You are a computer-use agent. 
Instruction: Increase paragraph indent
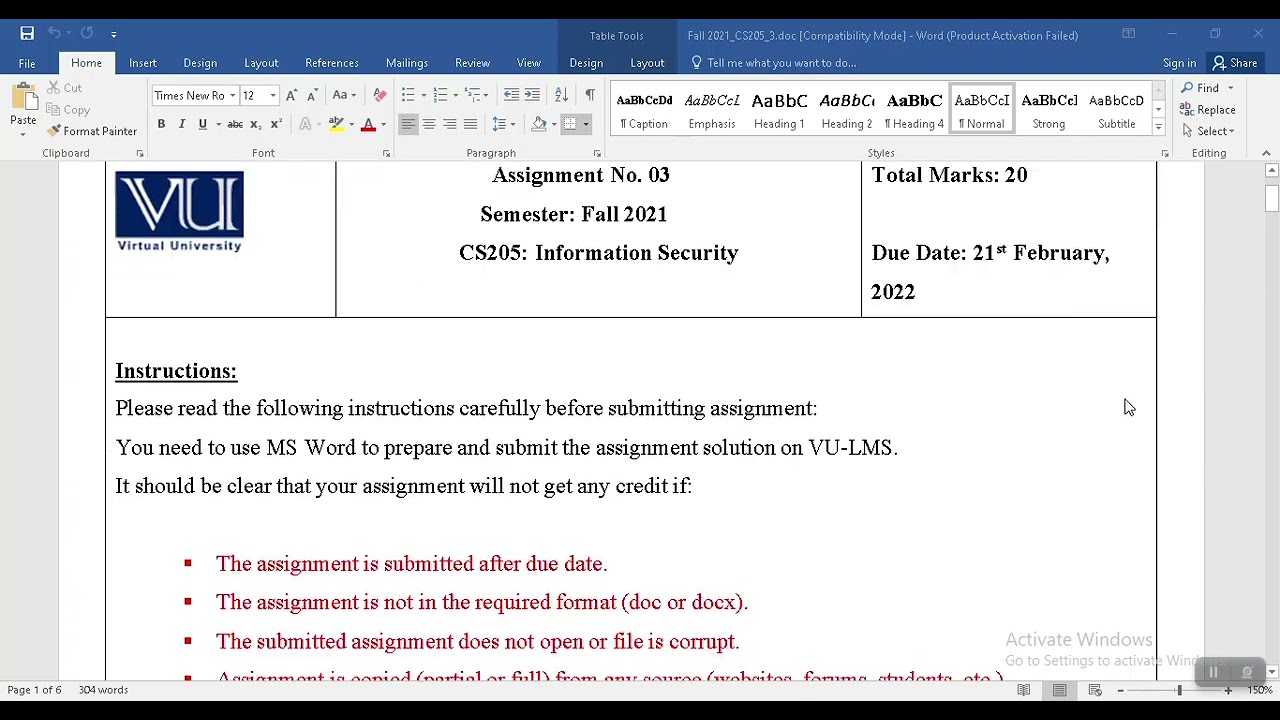(x=532, y=96)
